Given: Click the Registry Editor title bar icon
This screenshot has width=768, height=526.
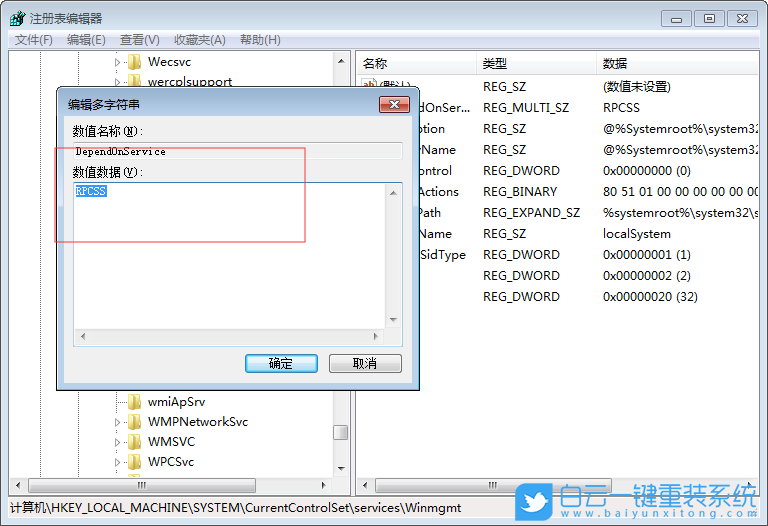Looking at the screenshot, I should tap(18, 19).
